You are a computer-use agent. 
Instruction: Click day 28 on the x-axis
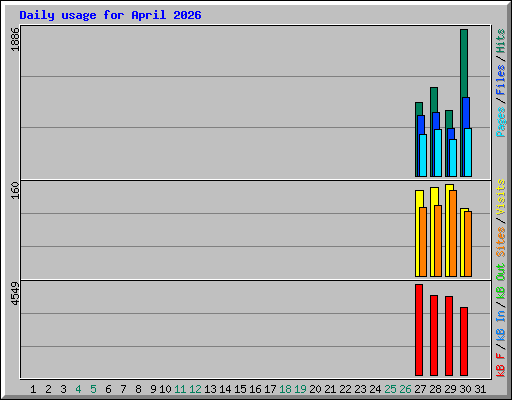point(435,389)
